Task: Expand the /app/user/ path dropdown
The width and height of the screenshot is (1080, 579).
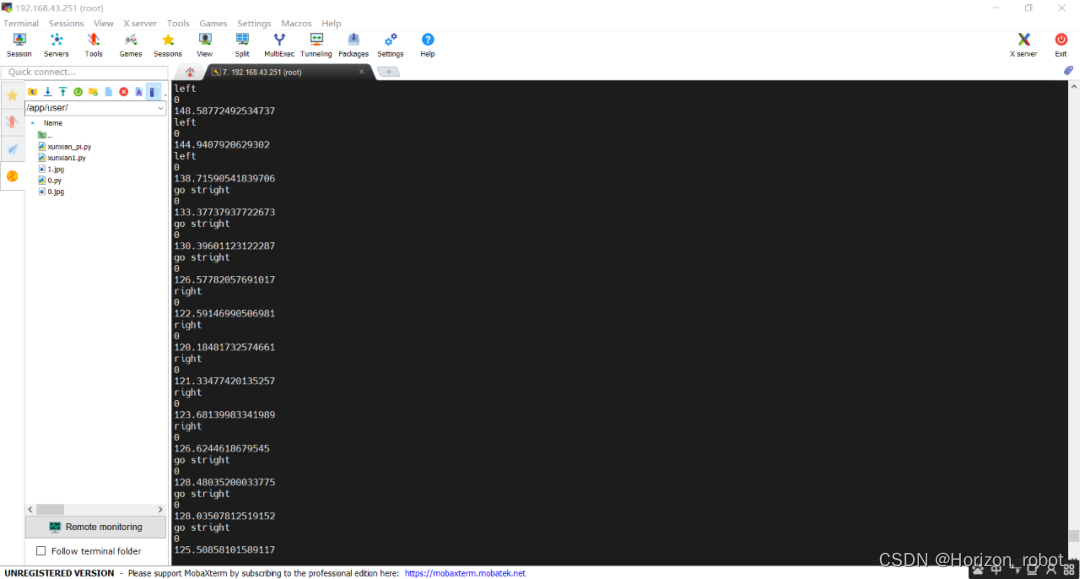Action: coord(160,108)
